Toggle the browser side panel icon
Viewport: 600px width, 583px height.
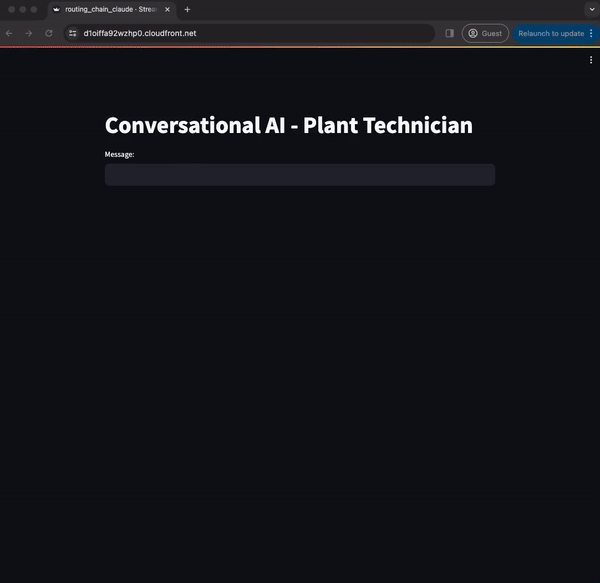450,34
